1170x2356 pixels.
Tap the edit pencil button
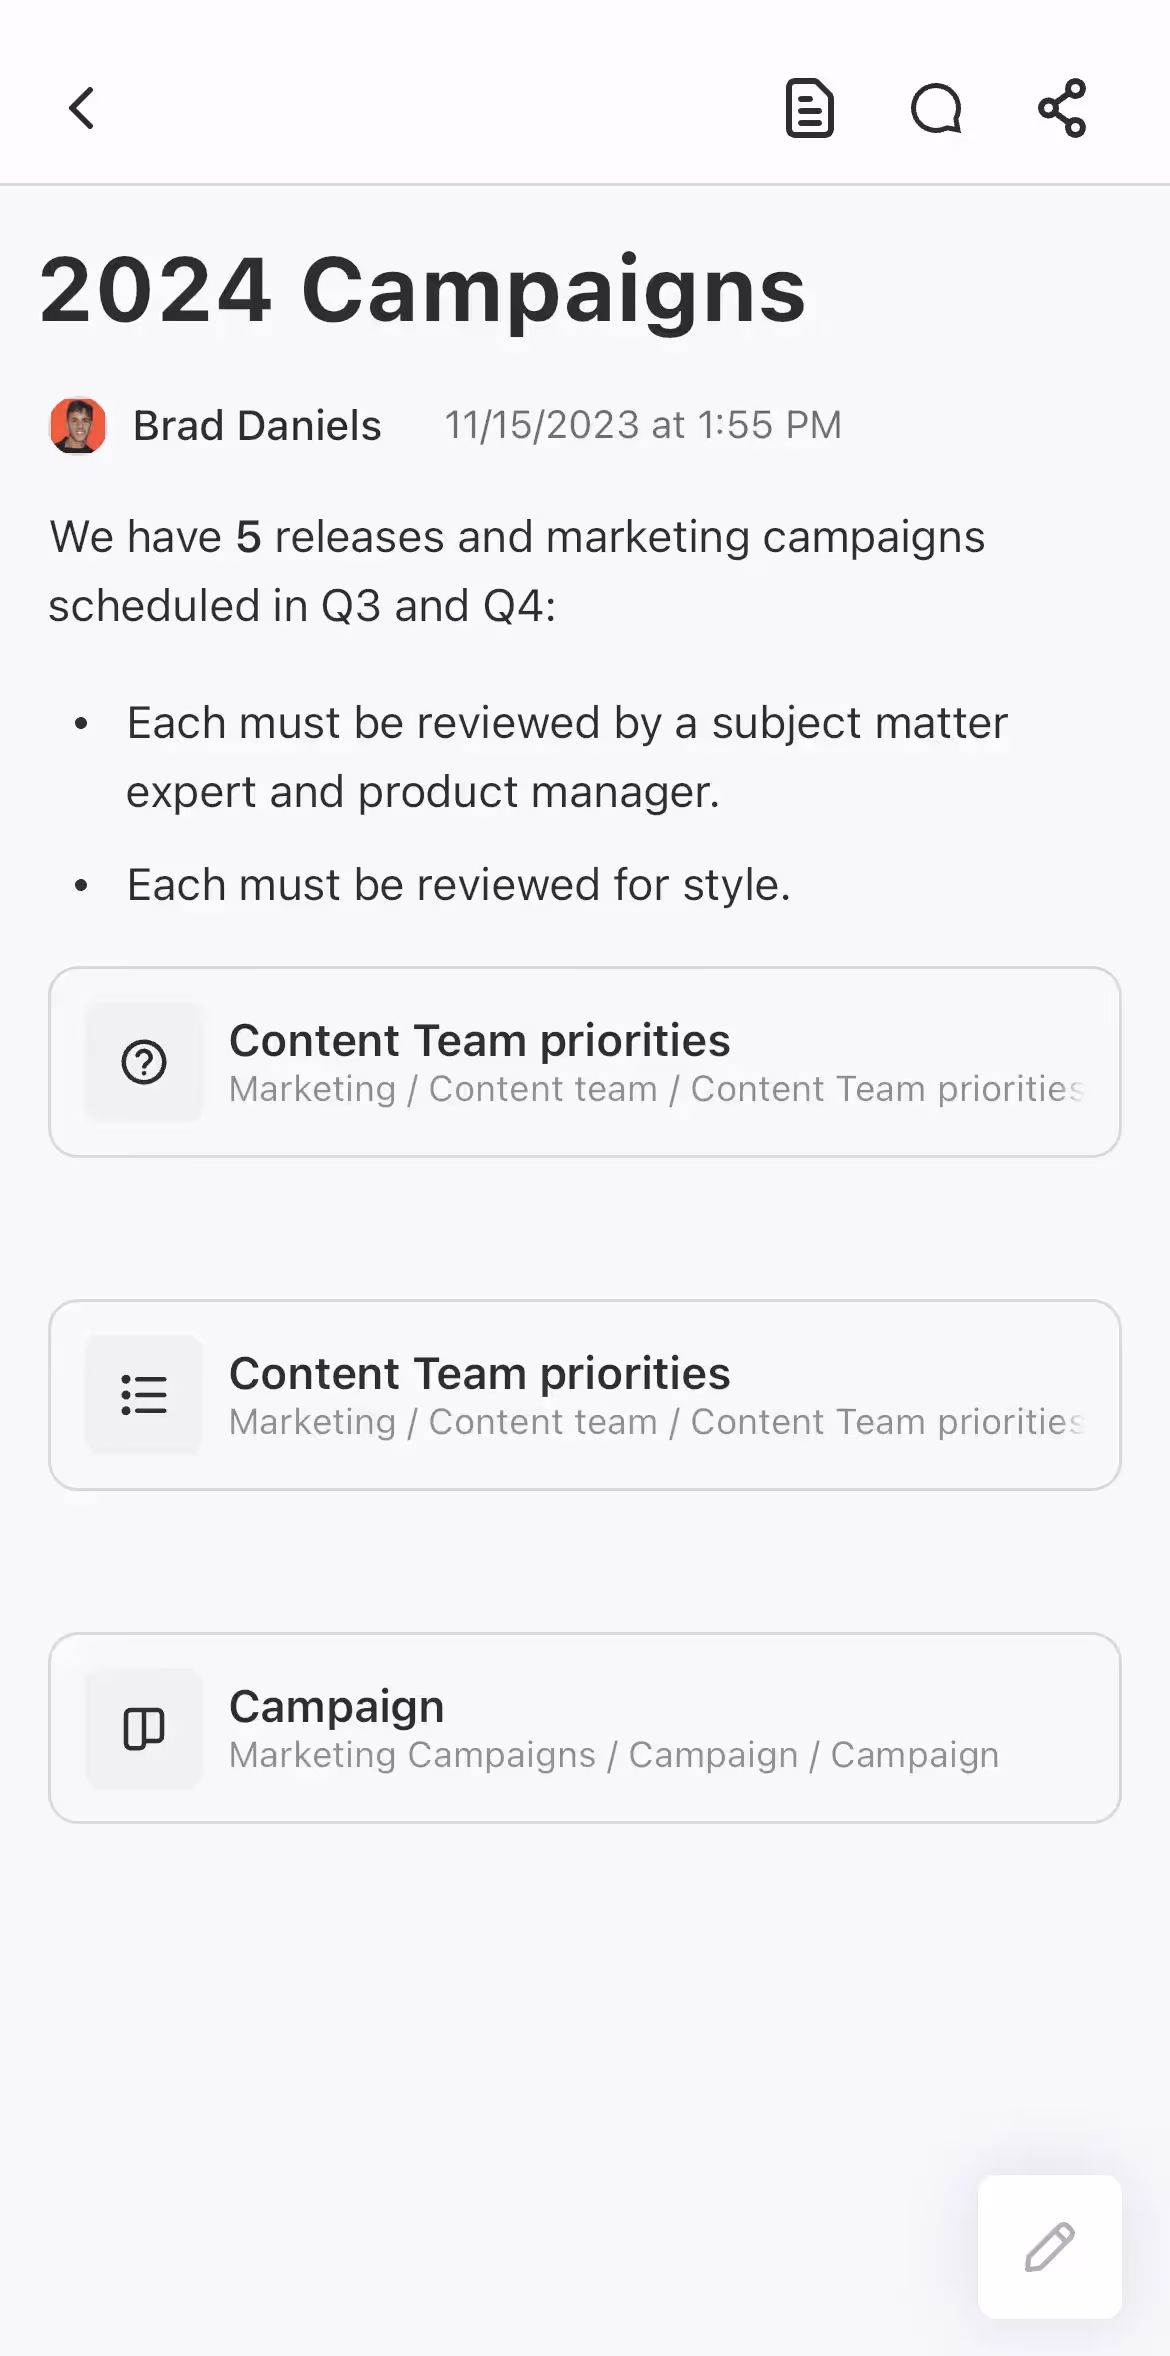1049,2248
